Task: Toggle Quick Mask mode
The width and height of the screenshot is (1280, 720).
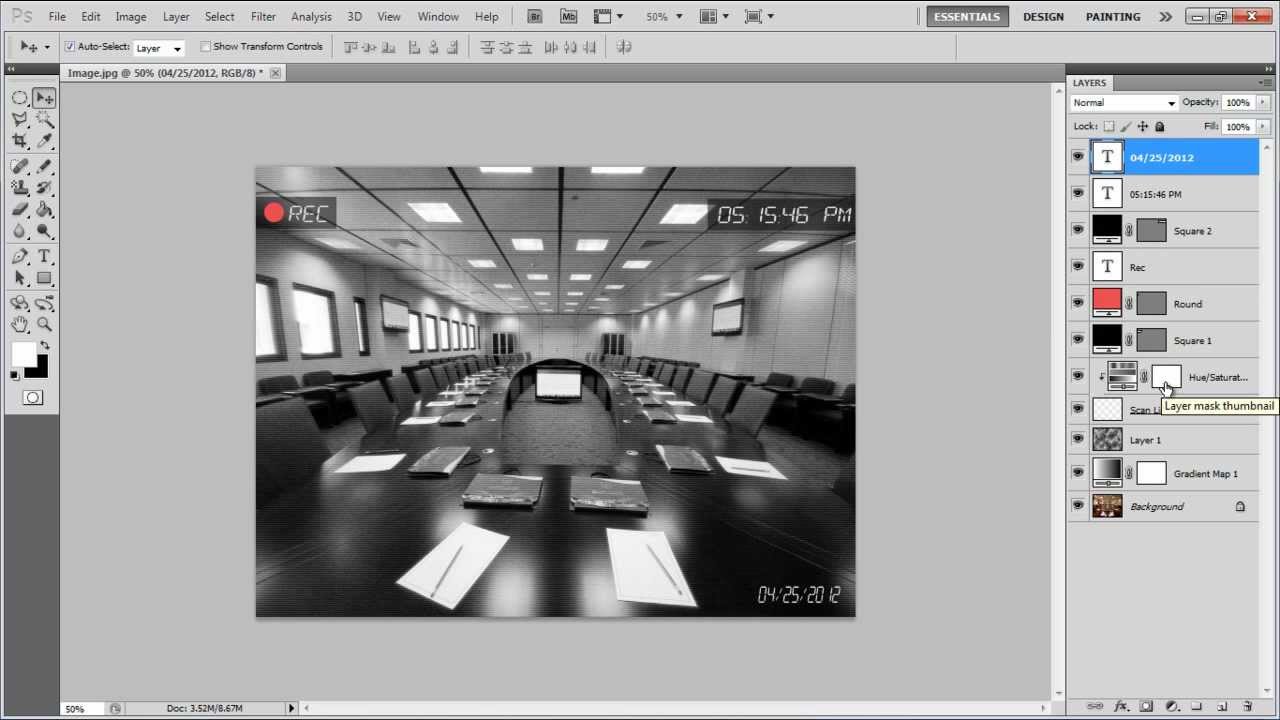Action: pos(33,398)
